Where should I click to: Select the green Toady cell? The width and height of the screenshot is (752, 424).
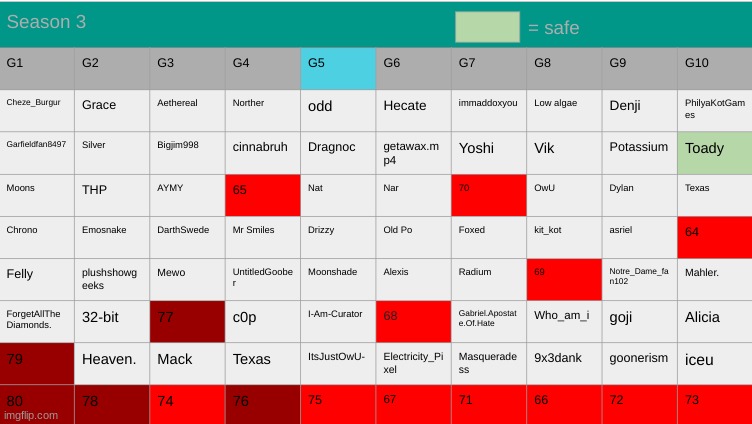(x=714, y=153)
